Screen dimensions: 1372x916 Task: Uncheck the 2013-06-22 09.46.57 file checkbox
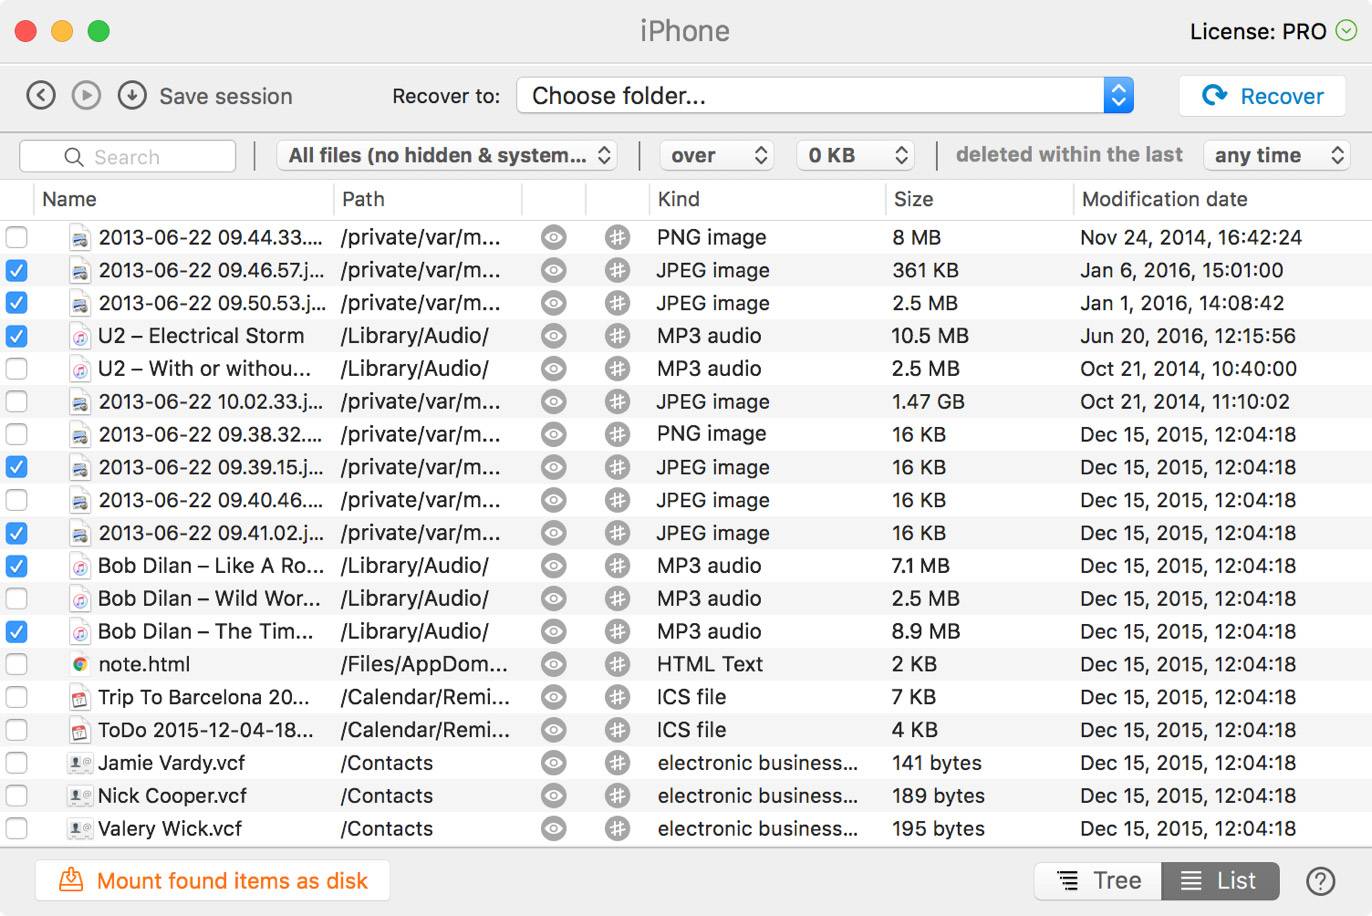[x=16, y=270]
